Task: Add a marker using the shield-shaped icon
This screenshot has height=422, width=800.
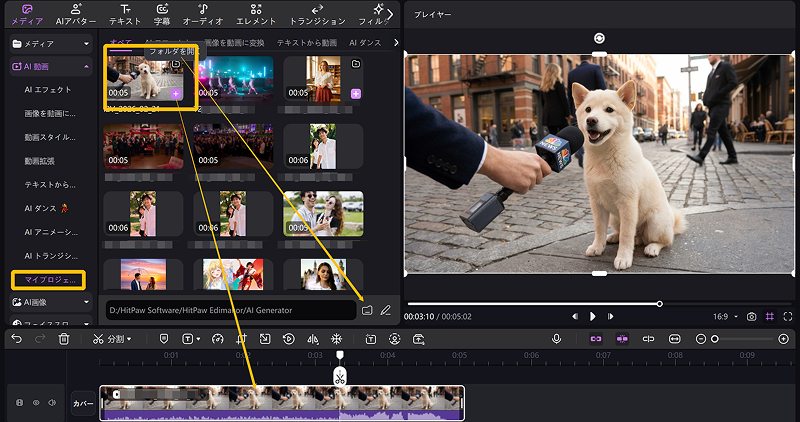Action: click(x=164, y=339)
